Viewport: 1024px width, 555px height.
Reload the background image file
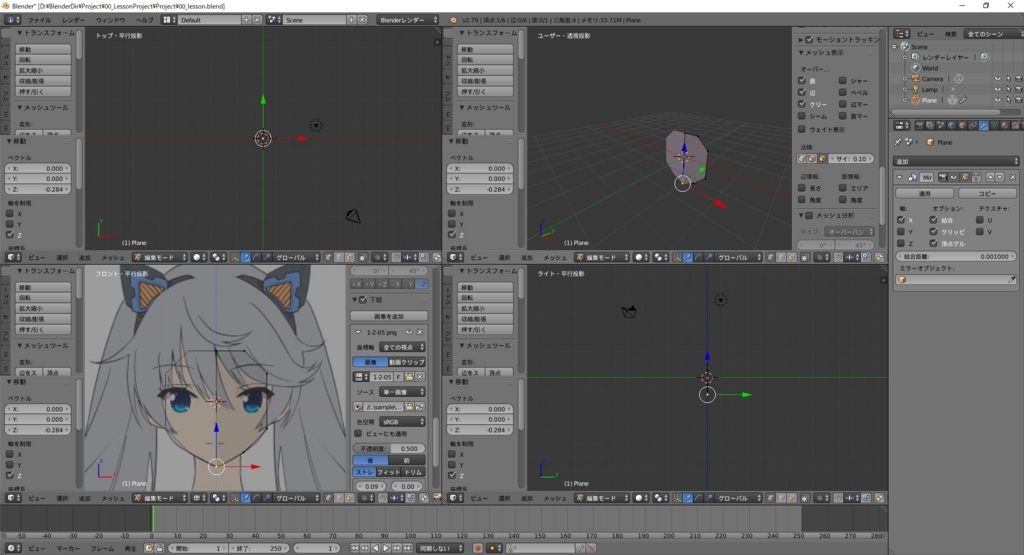420,407
